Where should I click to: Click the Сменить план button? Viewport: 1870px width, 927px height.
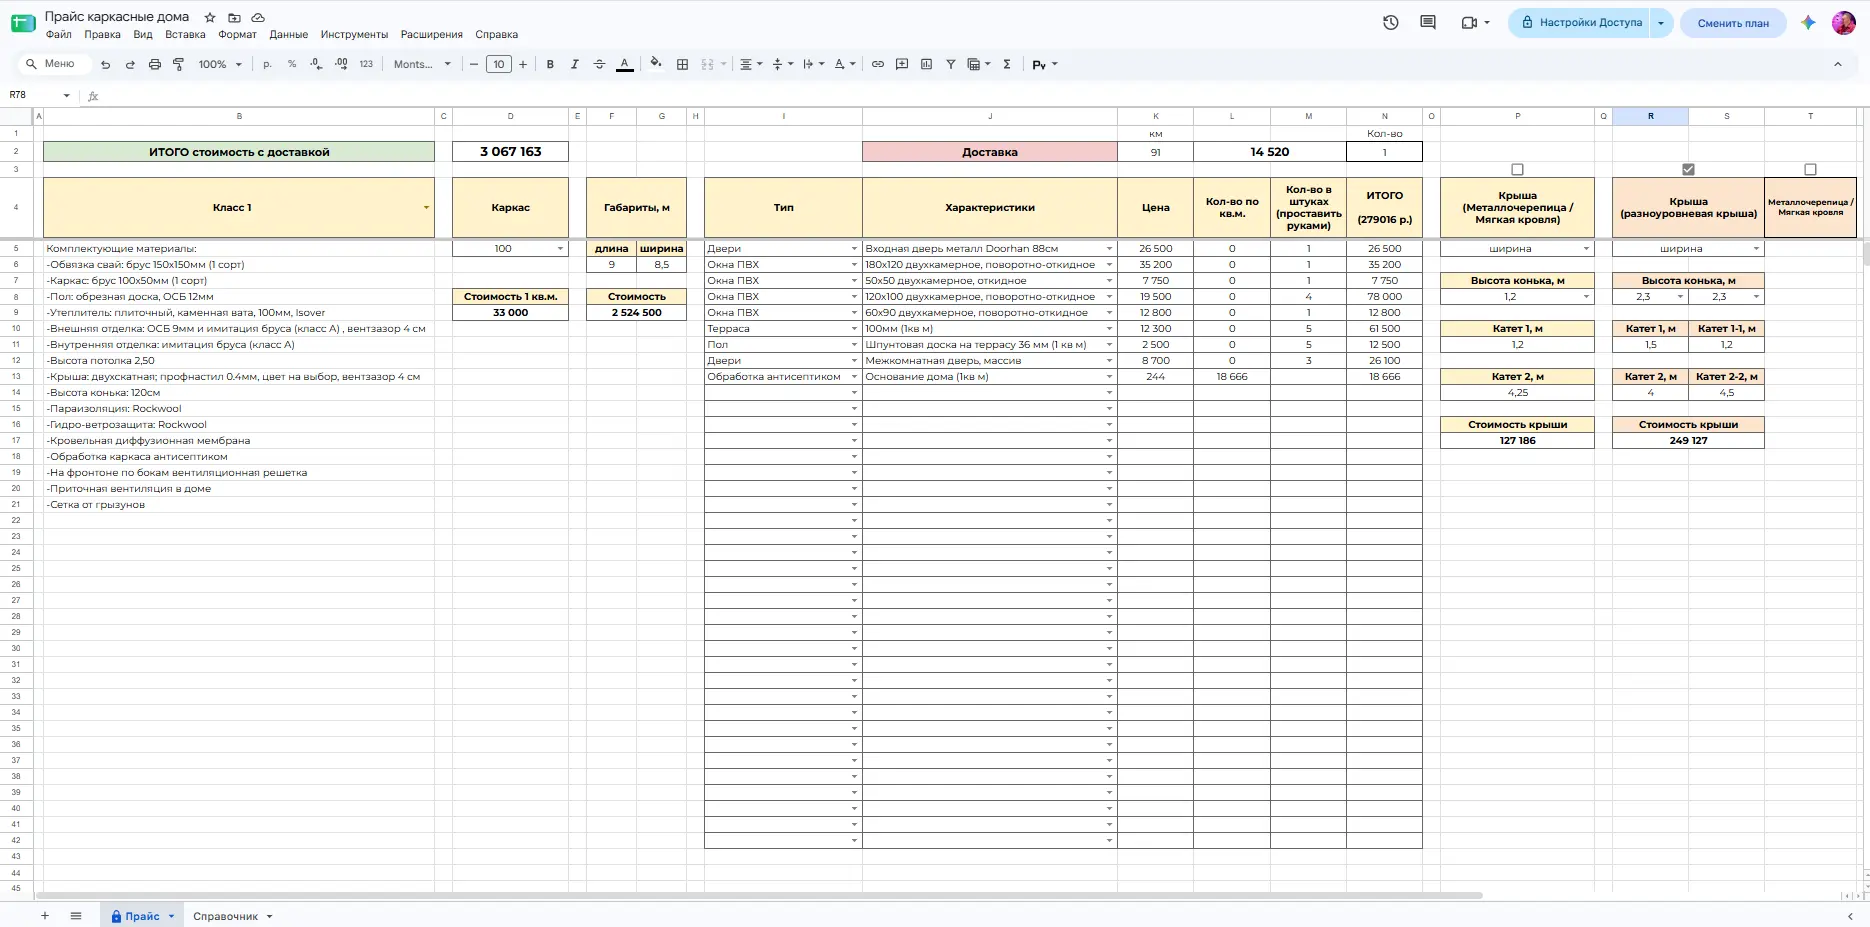tap(1733, 22)
